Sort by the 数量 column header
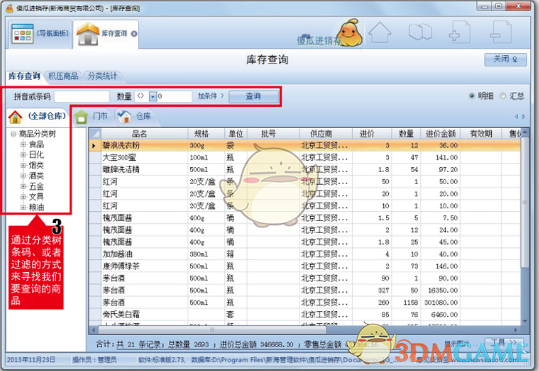 [x=406, y=134]
